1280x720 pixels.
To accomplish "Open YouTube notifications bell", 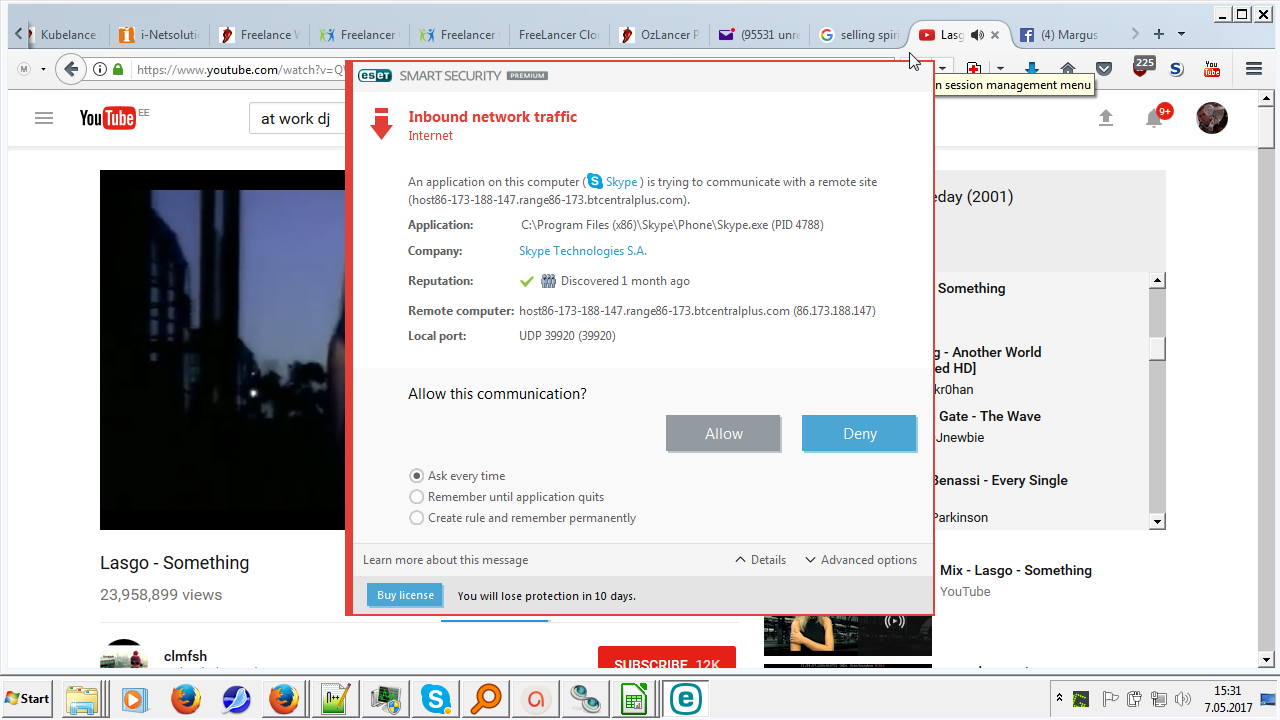I will point(1154,118).
